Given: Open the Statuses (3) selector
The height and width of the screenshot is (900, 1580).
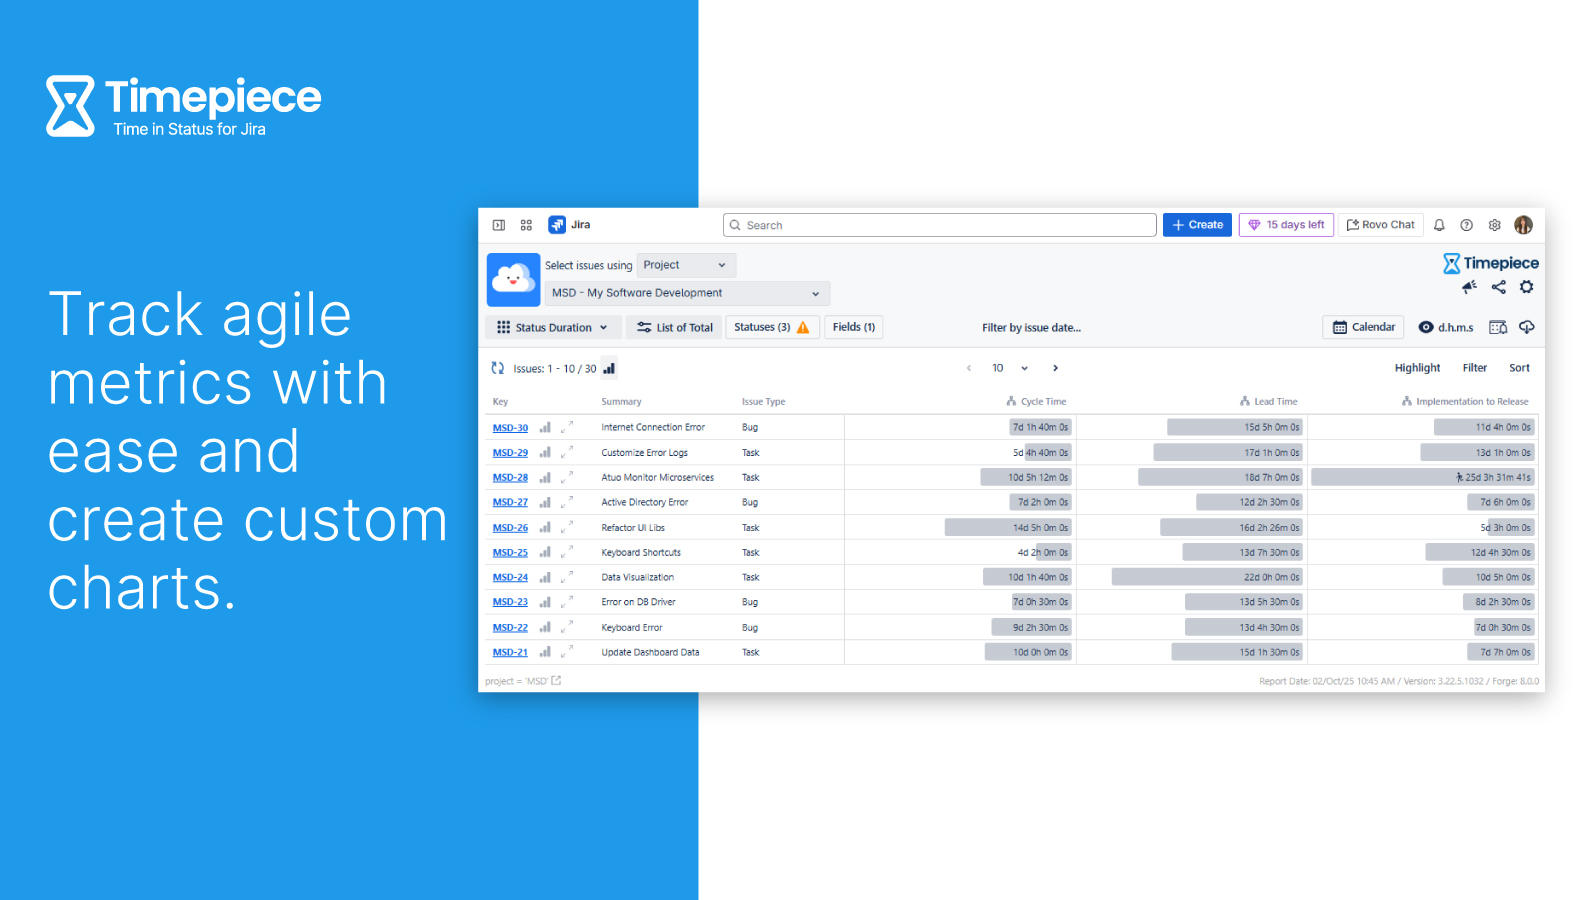Looking at the screenshot, I should click(x=772, y=327).
